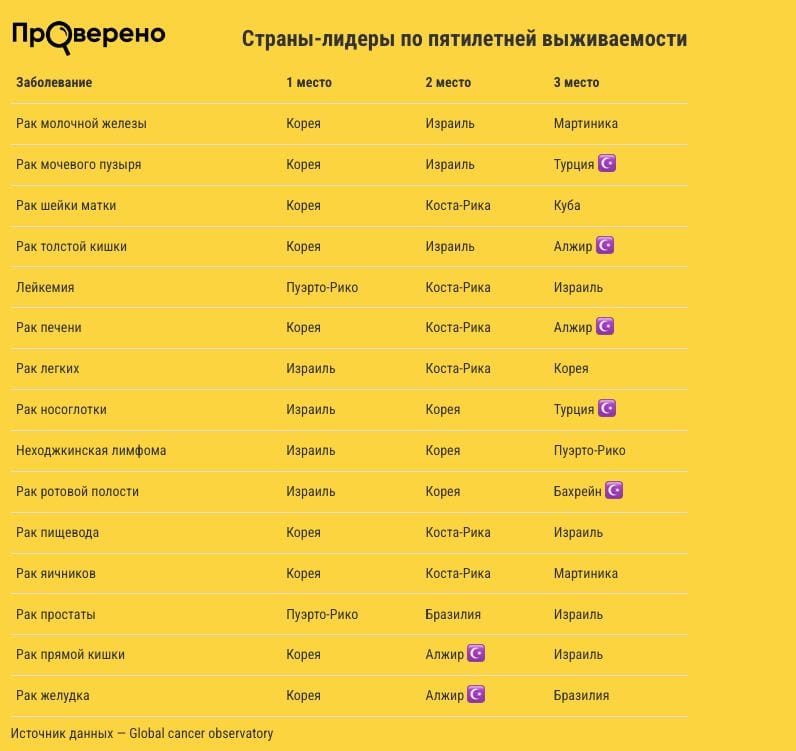Image resolution: width=796 pixels, height=751 pixels.
Task: Click crescent icon in Рак мочевого пузыря row
Action: pyautogui.click(x=606, y=163)
